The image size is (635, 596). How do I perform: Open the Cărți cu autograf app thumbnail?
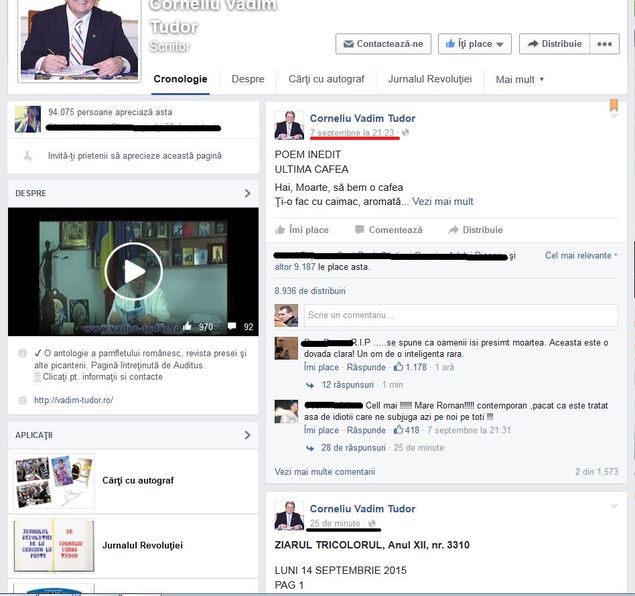coord(54,481)
